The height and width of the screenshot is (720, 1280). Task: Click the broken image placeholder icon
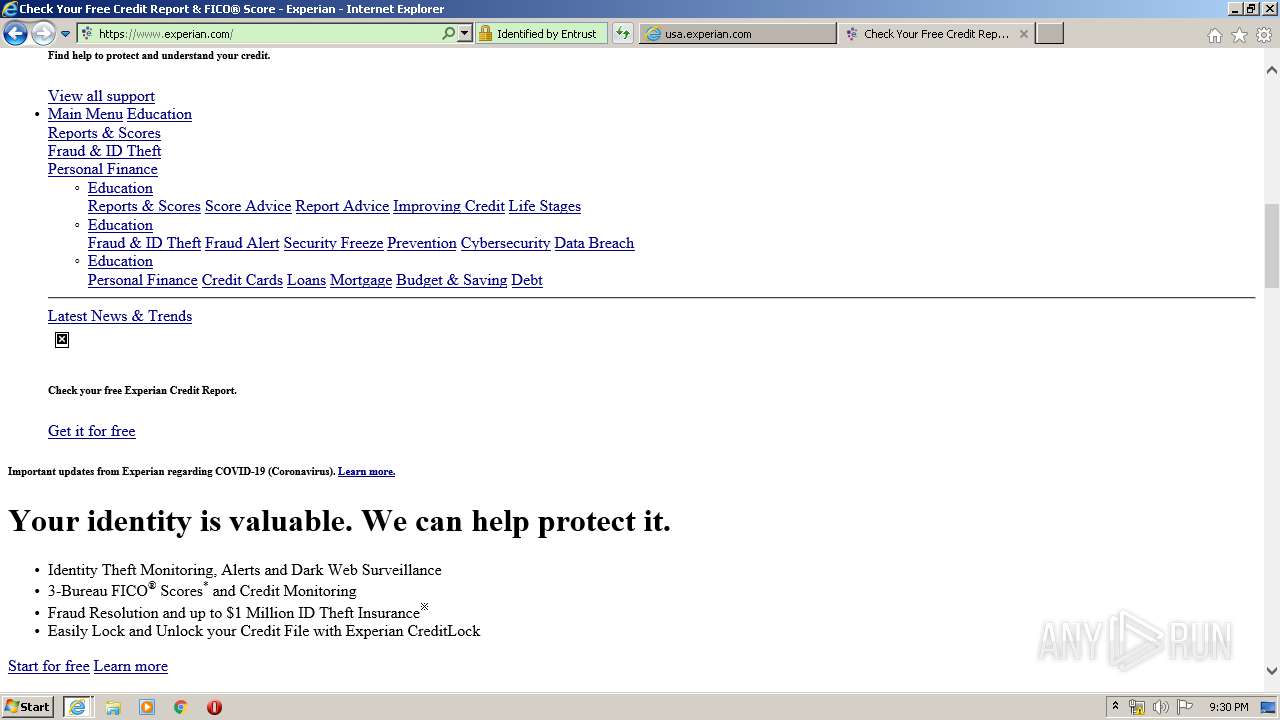(62, 340)
